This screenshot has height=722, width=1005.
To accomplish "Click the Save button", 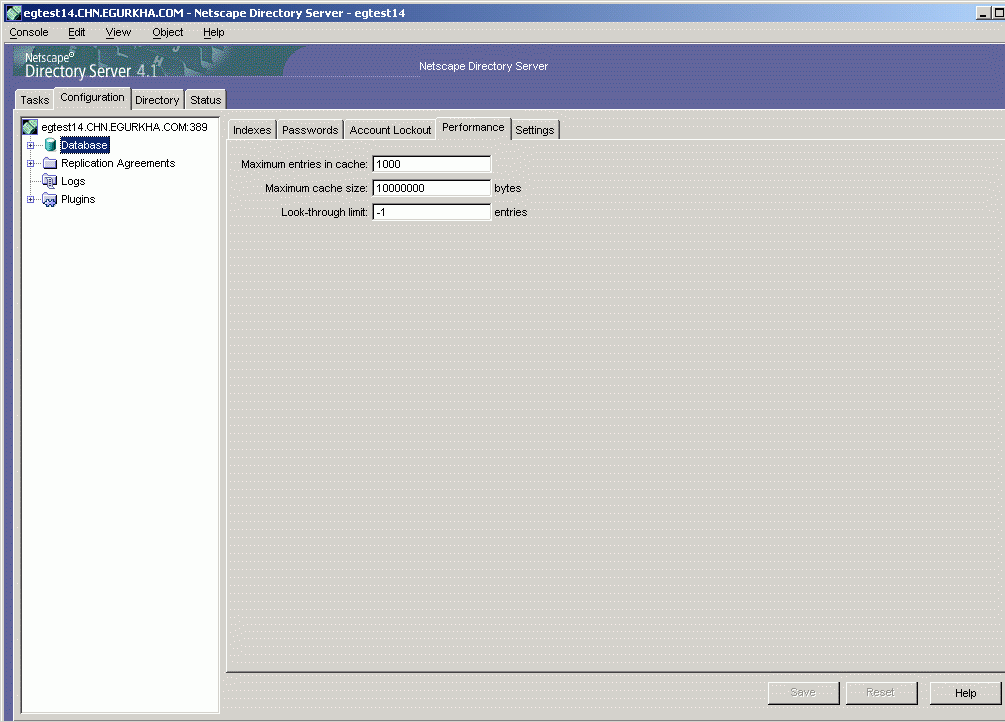I will point(803,693).
